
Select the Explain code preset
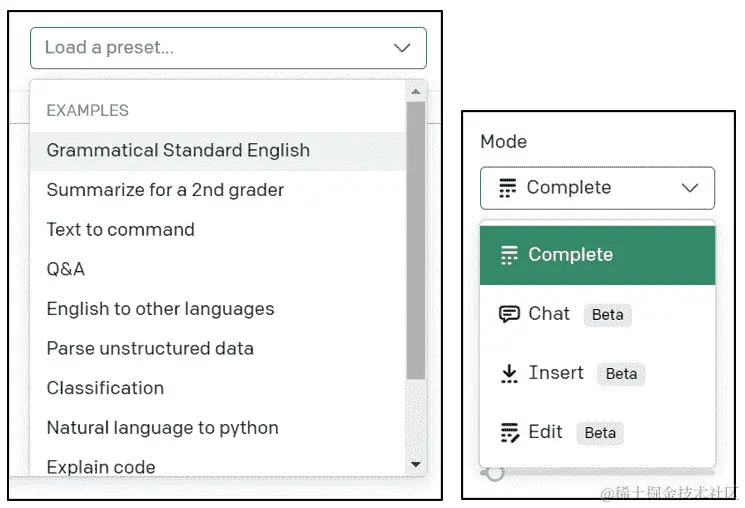click(101, 466)
